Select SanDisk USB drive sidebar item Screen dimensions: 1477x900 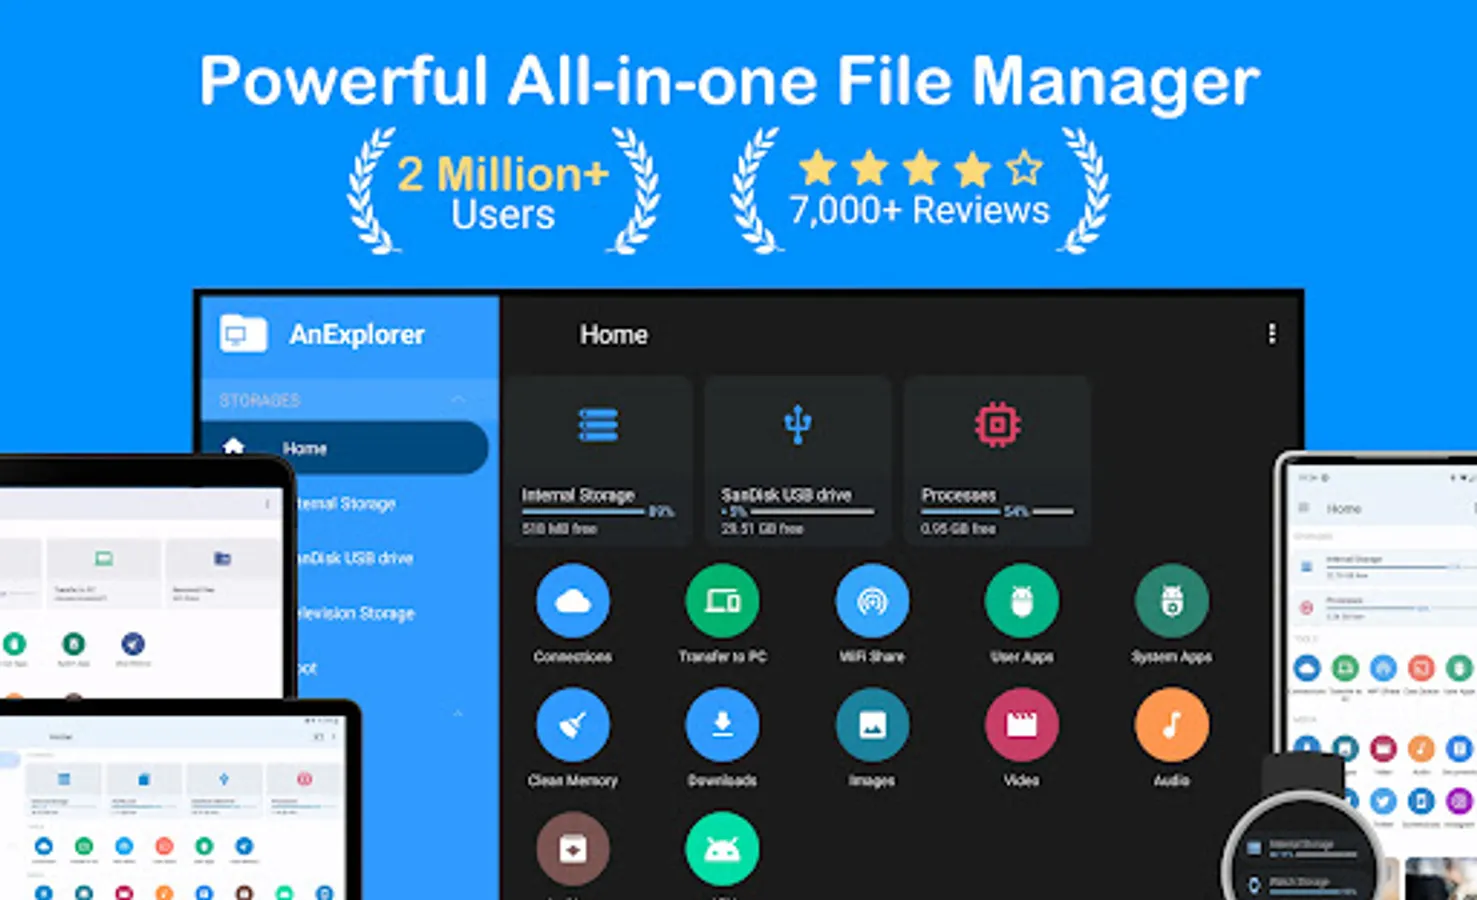pos(355,558)
